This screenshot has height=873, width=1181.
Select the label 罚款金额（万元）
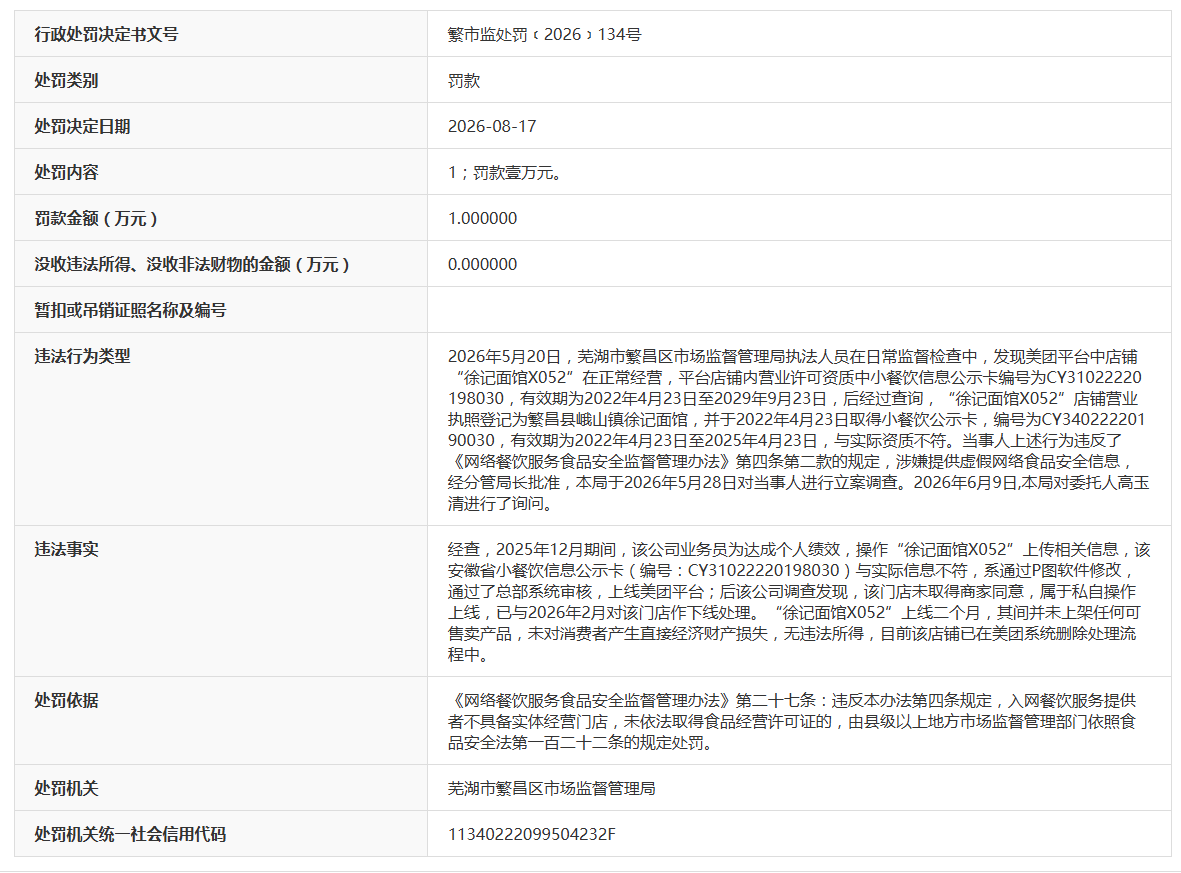pyautogui.click(x=96, y=218)
